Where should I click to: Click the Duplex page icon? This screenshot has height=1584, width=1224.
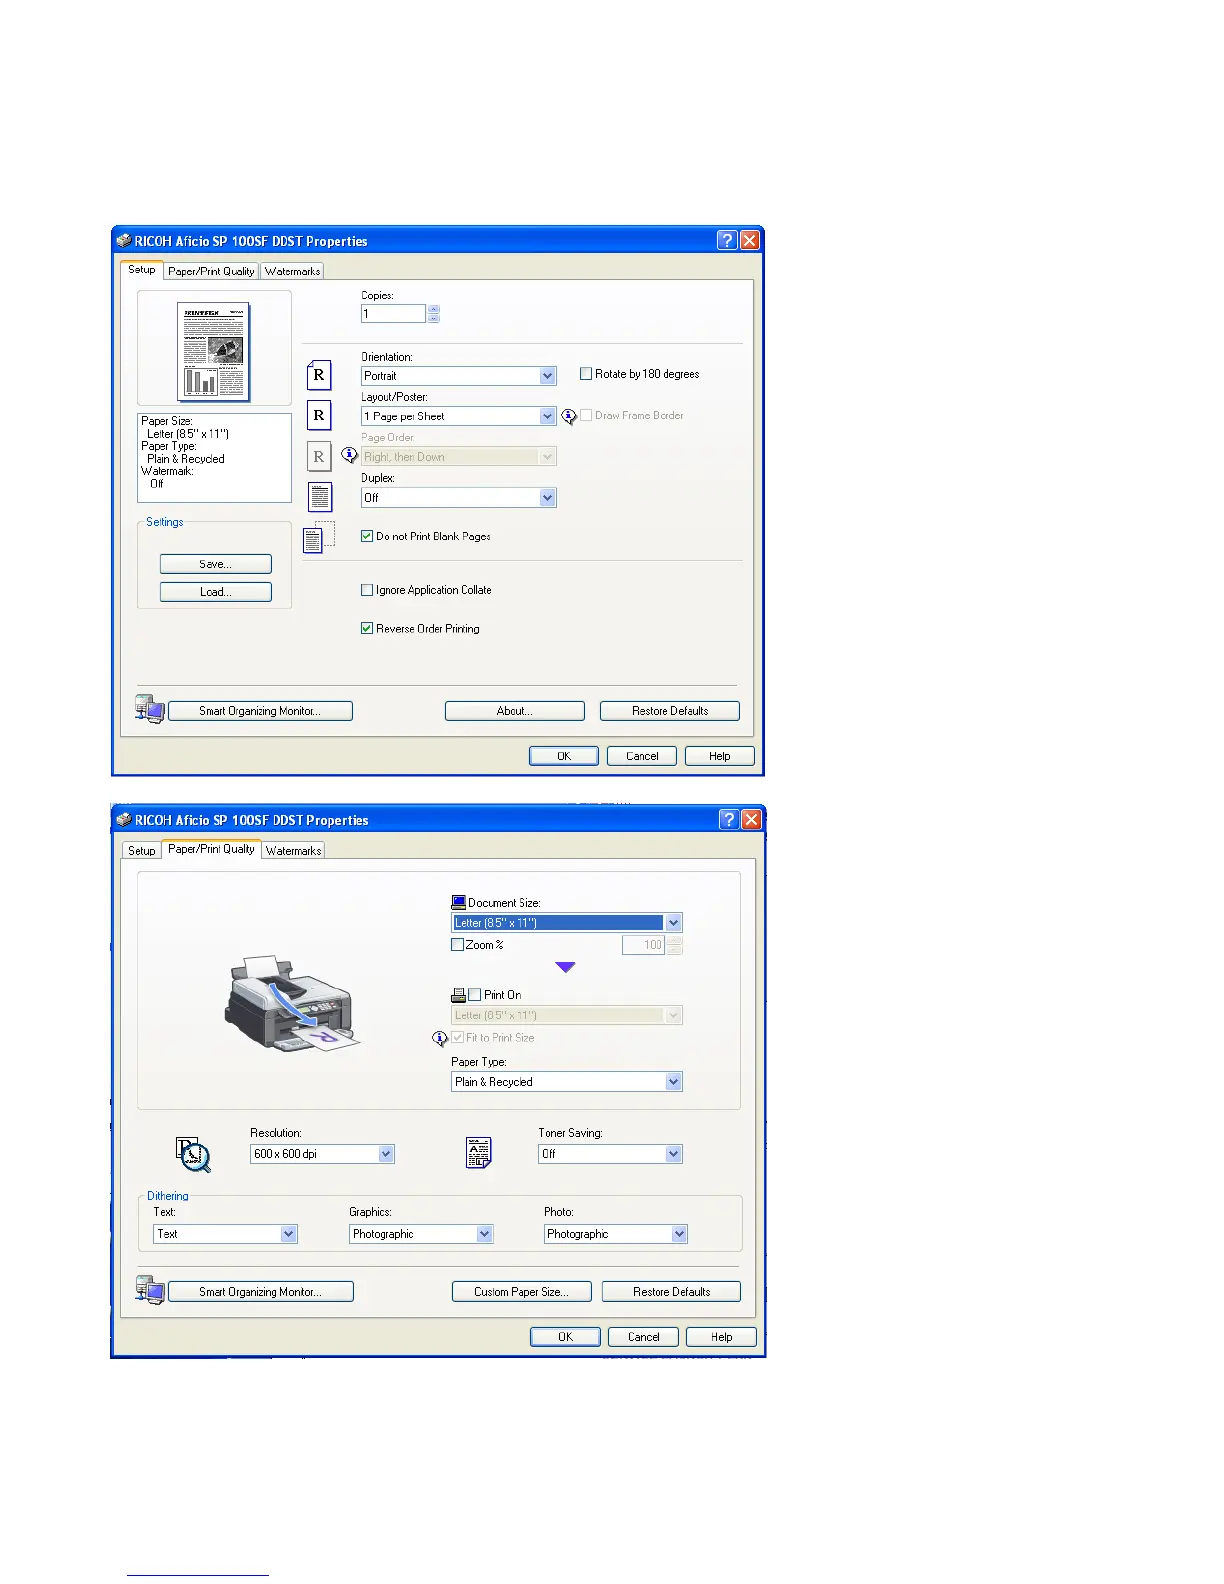tap(320, 497)
